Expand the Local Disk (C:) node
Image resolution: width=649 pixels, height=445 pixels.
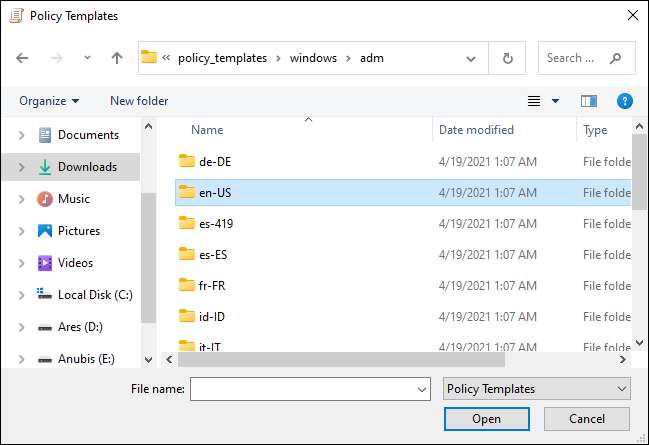22,295
